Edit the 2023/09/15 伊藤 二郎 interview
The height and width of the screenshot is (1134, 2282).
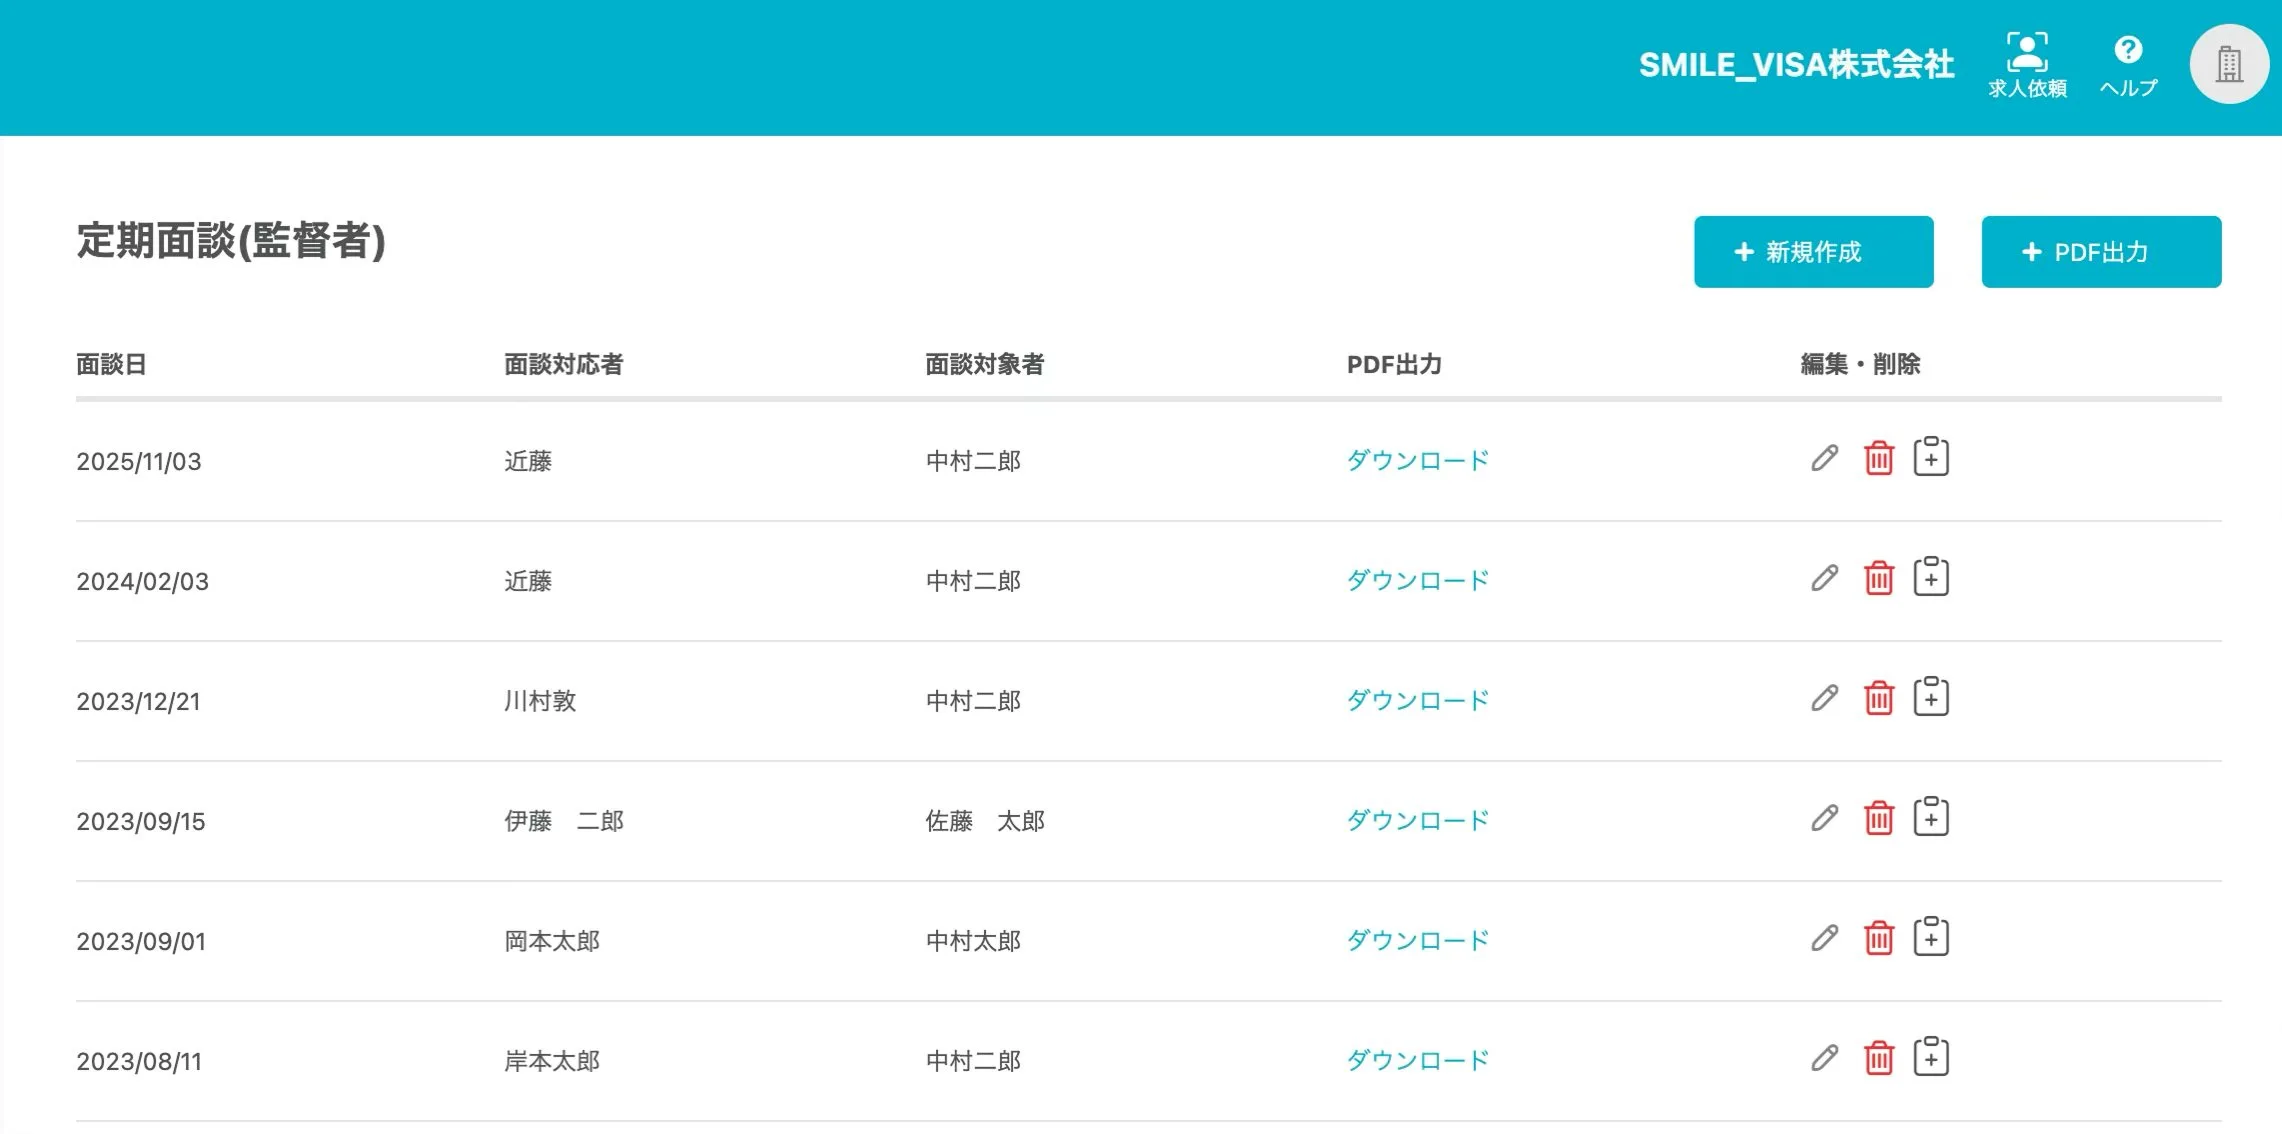pos(1824,819)
